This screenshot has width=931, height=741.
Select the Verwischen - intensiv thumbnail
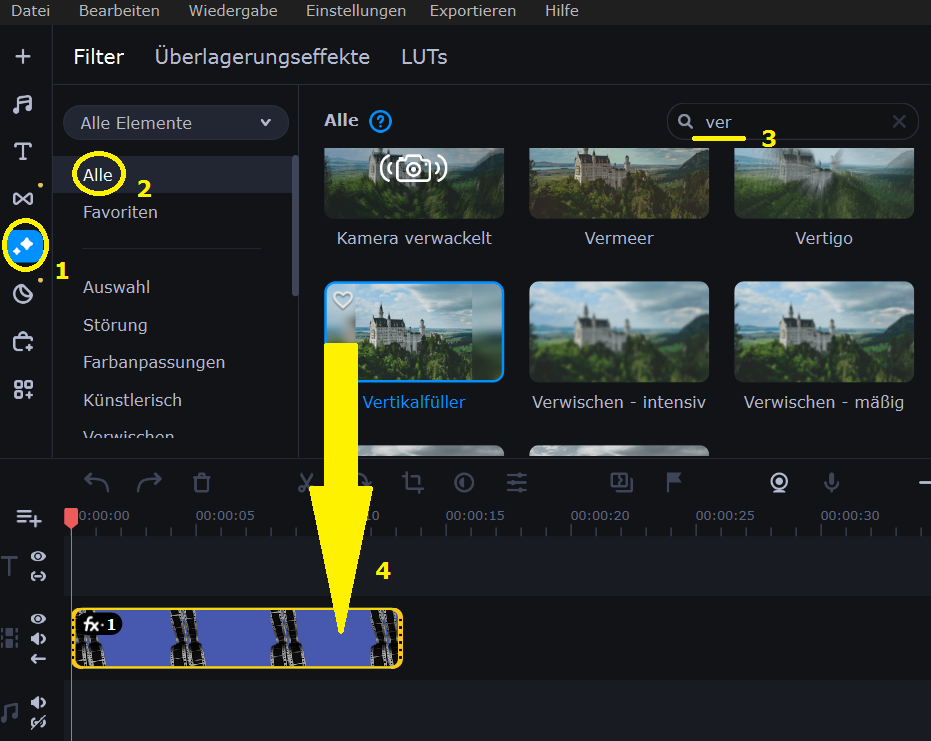coord(619,331)
